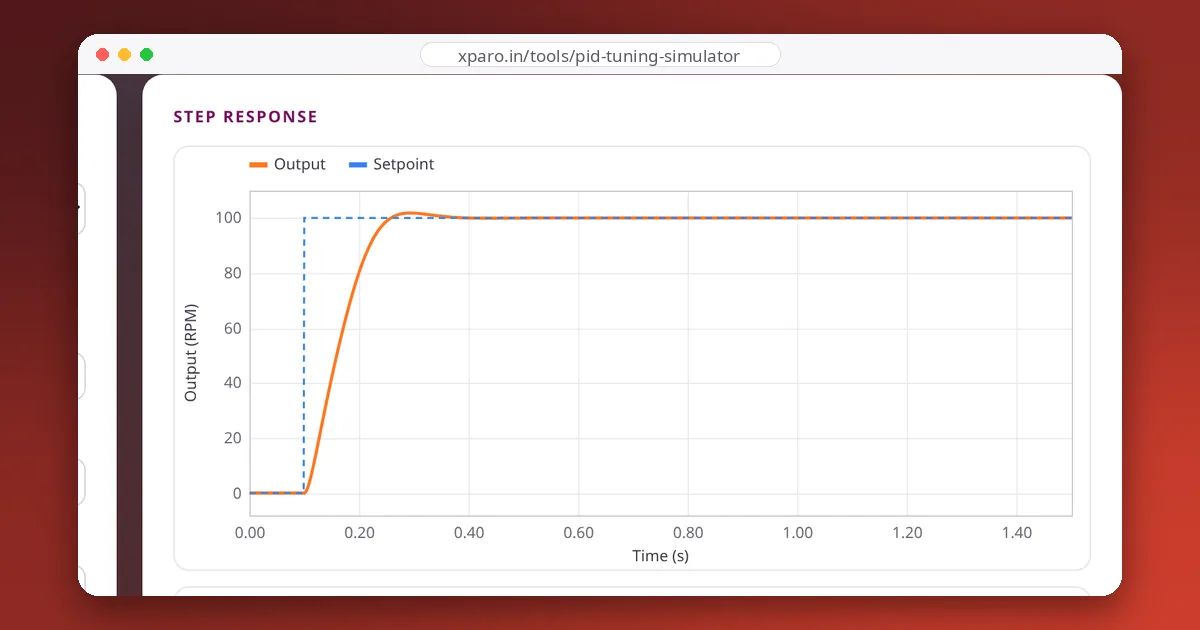Screen dimensions: 1200x630
Task: Click the yellow minimize window button
Action: pyautogui.click(x=124, y=55)
